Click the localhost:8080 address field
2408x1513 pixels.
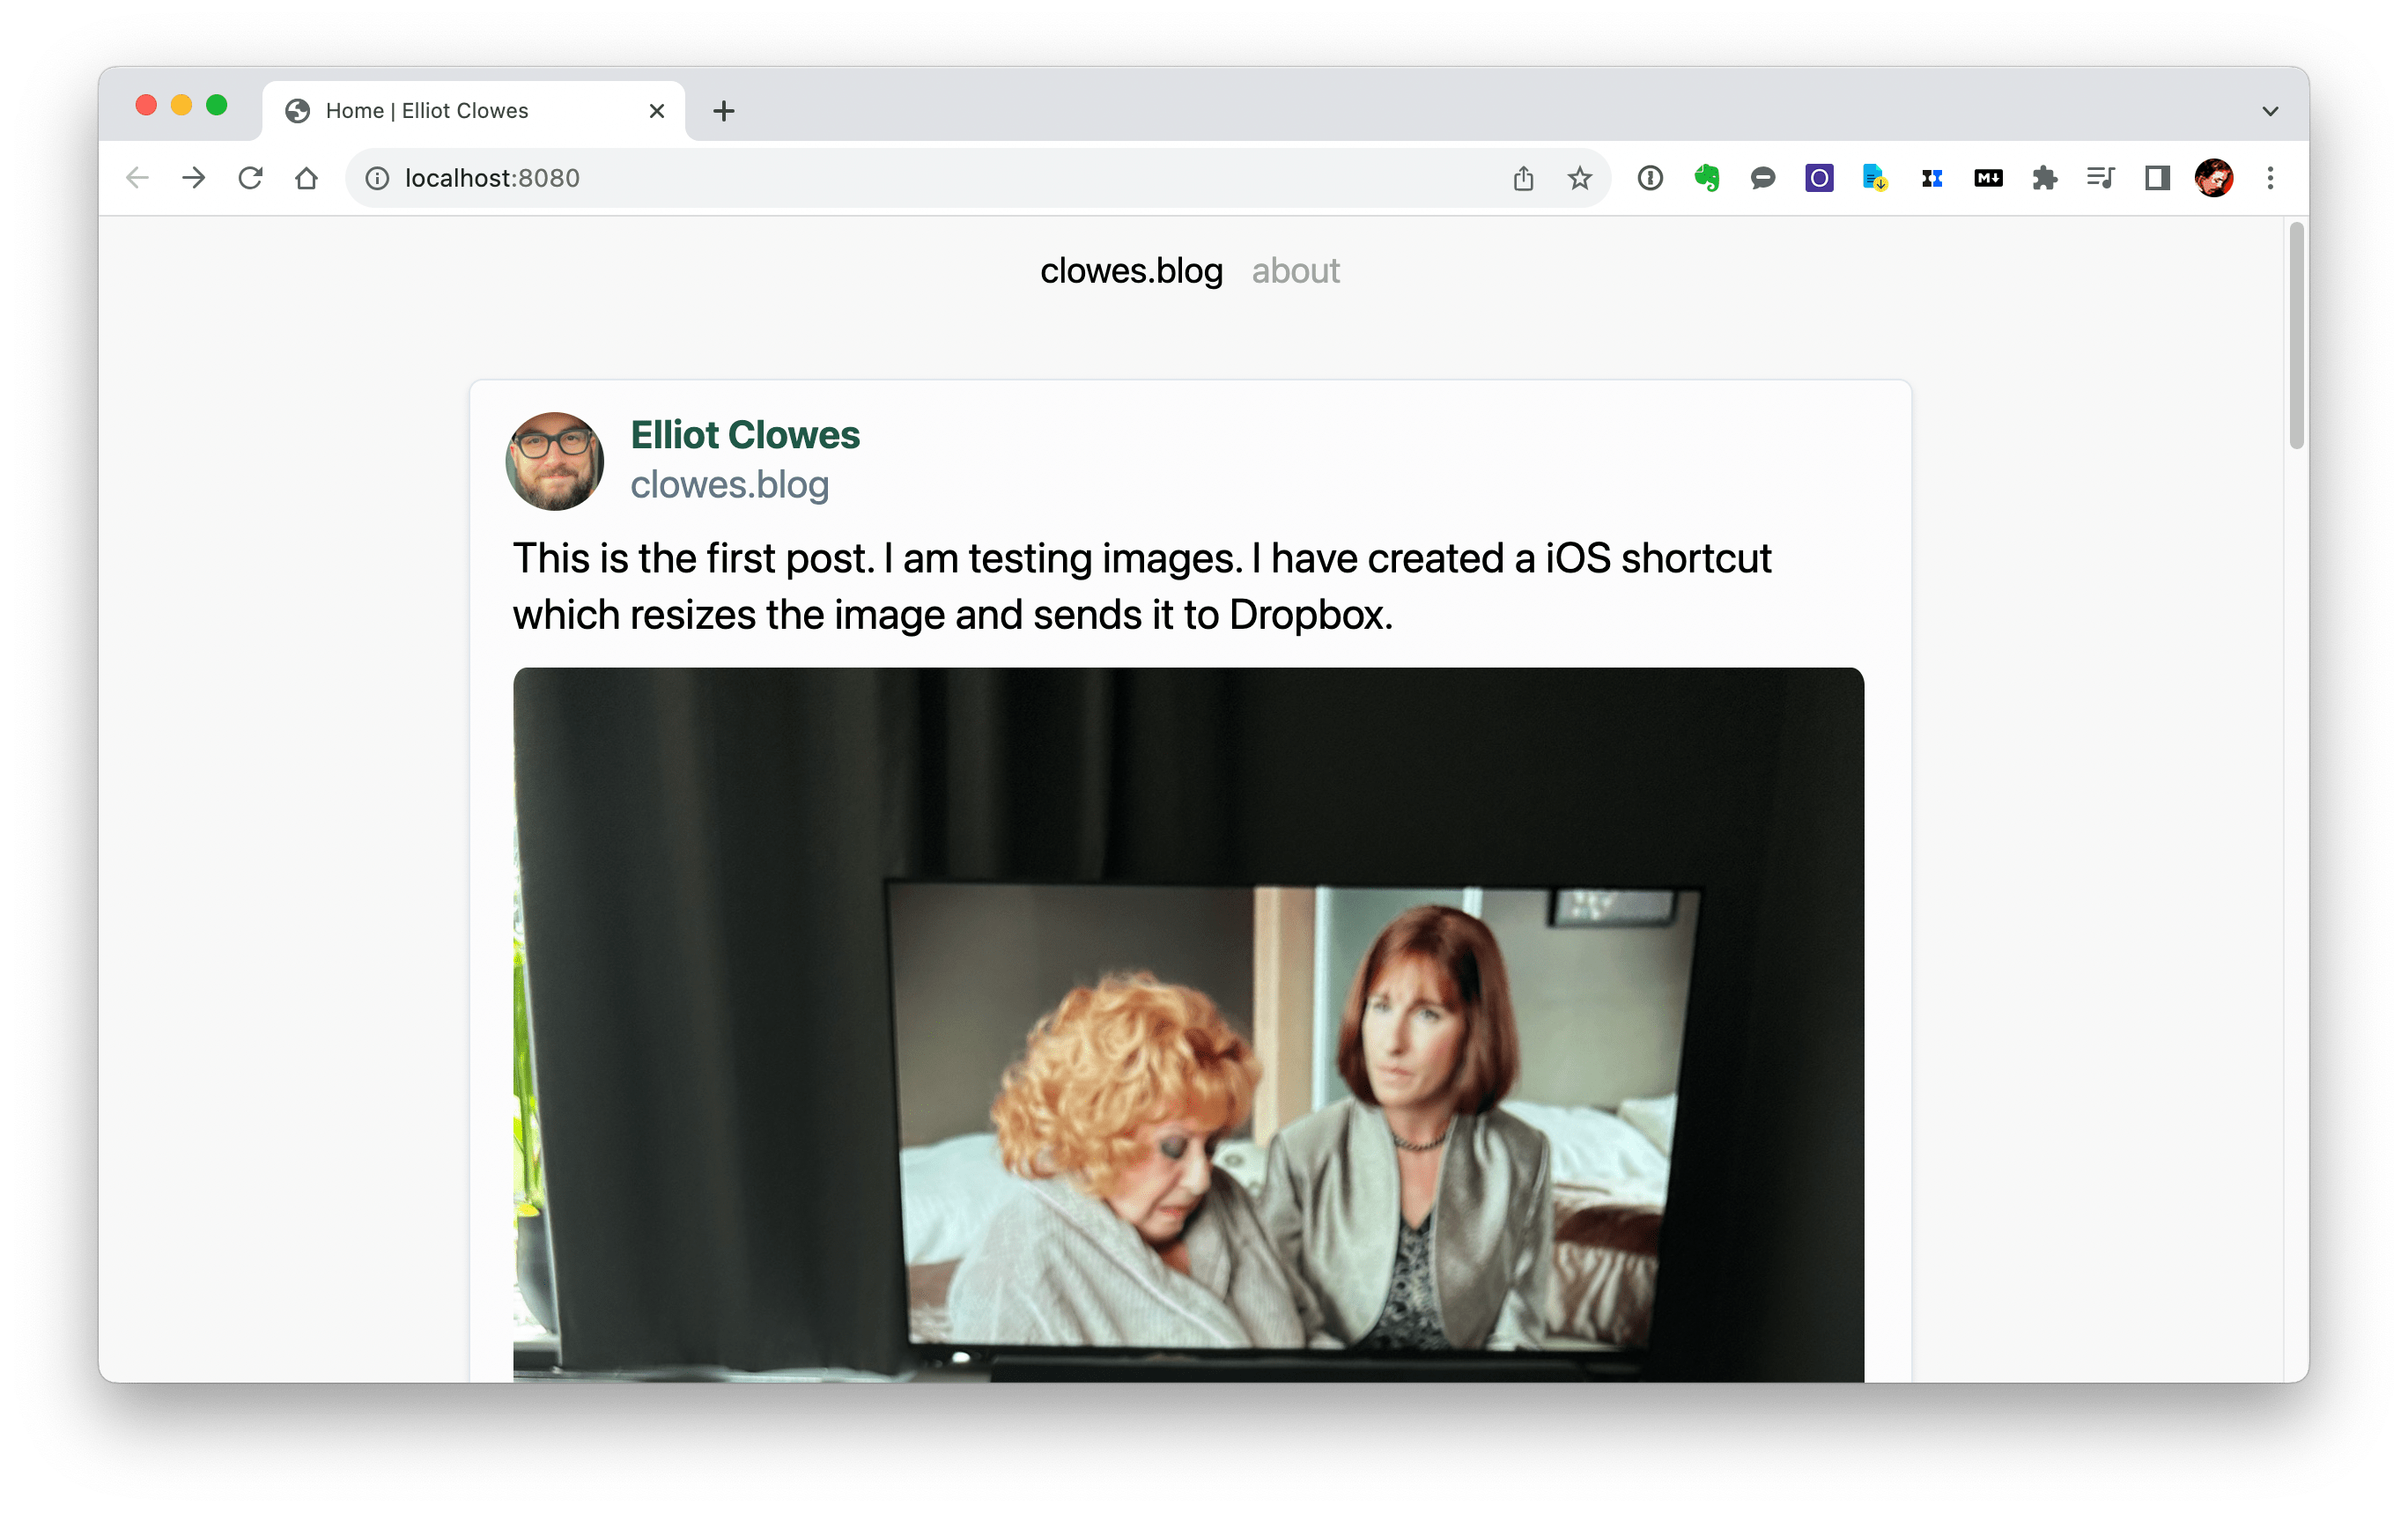pyautogui.click(x=900, y=178)
